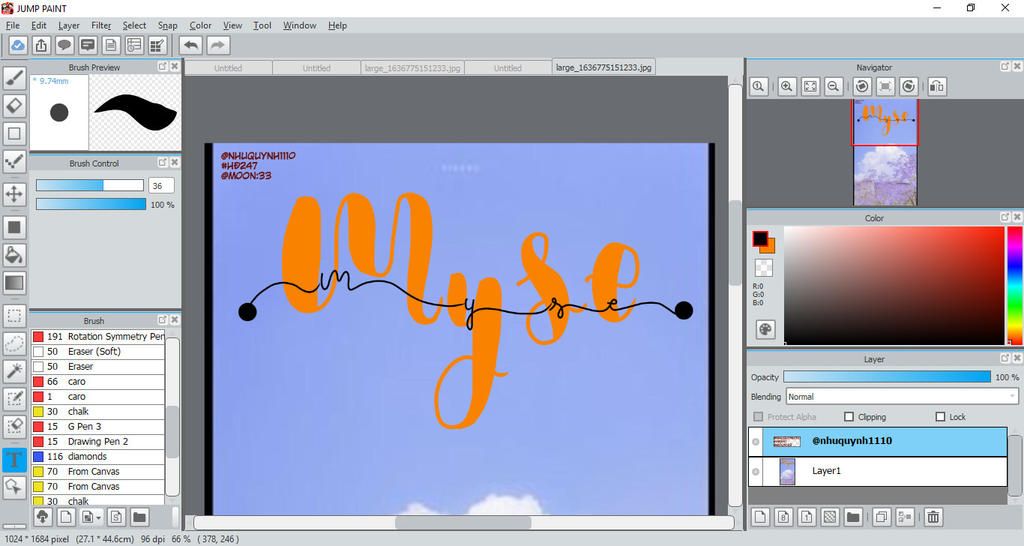Click the rainbow hue strip in Color panel
1024x546 pixels.
[x=1015, y=285]
